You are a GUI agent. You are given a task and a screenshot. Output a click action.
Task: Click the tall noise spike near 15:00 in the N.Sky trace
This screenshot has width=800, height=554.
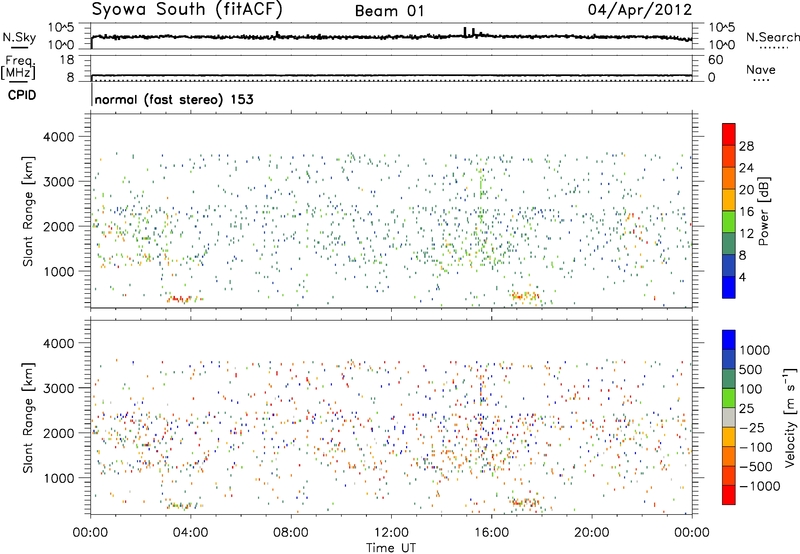465,32
